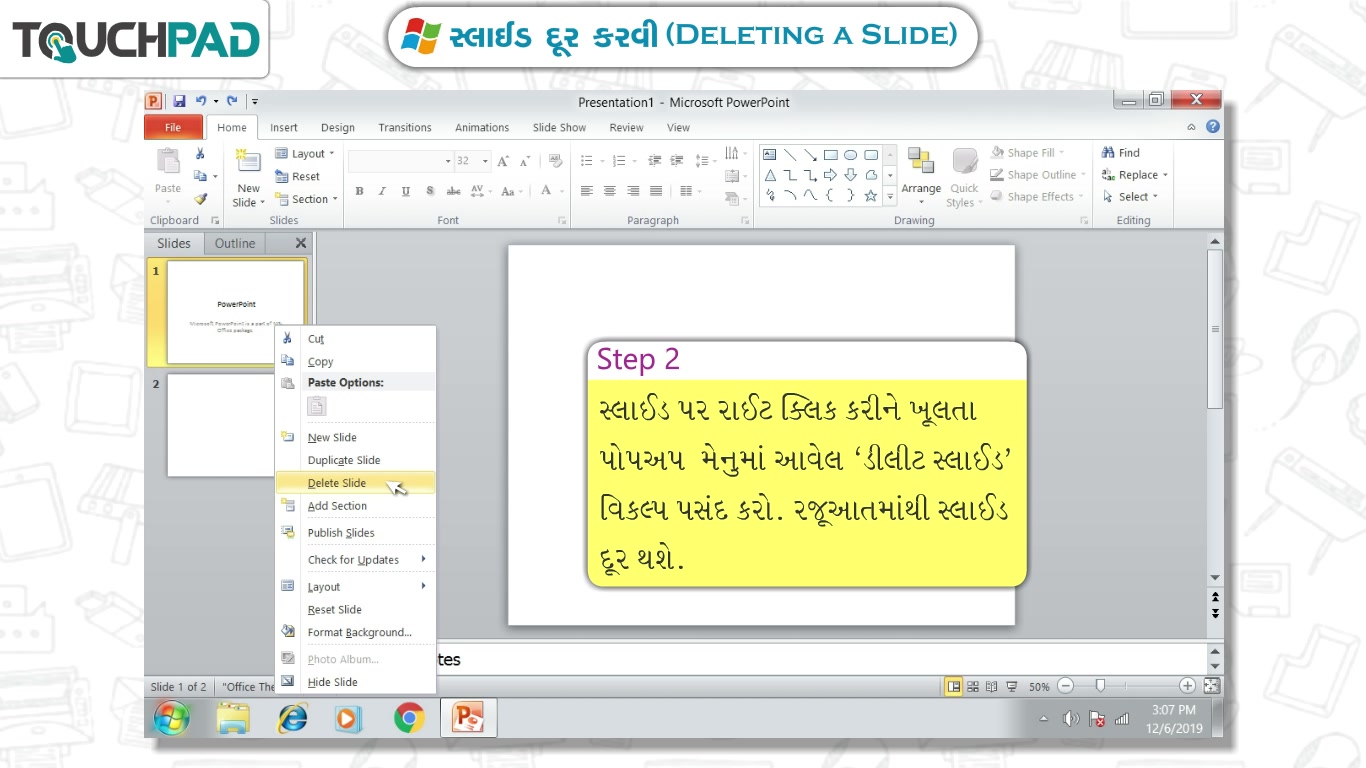Click Decrease List Level icon
Viewport: 1366px width, 768px height.
[655, 160]
